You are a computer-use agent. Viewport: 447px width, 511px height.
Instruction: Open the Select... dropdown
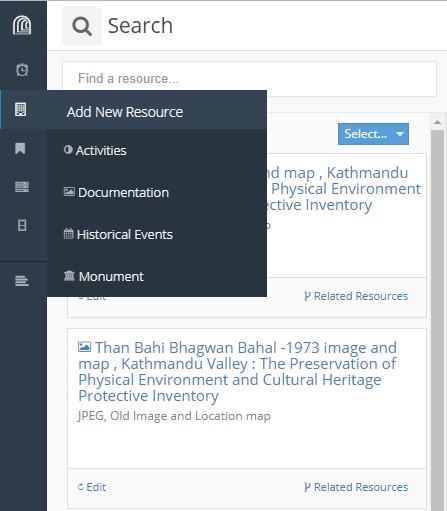(x=373, y=134)
